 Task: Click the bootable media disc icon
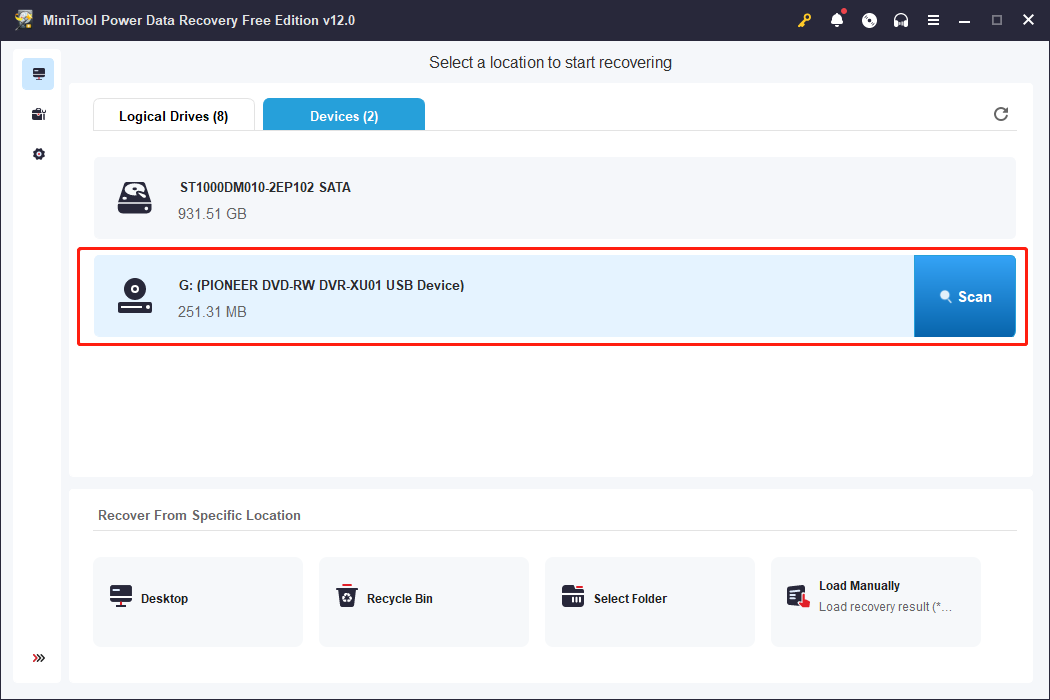pyautogui.click(x=869, y=20)
